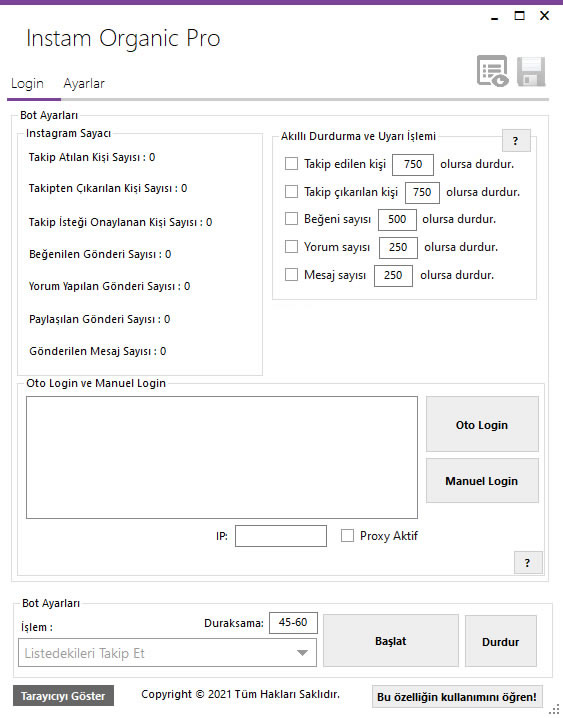Click the floppy disk save icon
563x718 pixels.
pos(531,71)
